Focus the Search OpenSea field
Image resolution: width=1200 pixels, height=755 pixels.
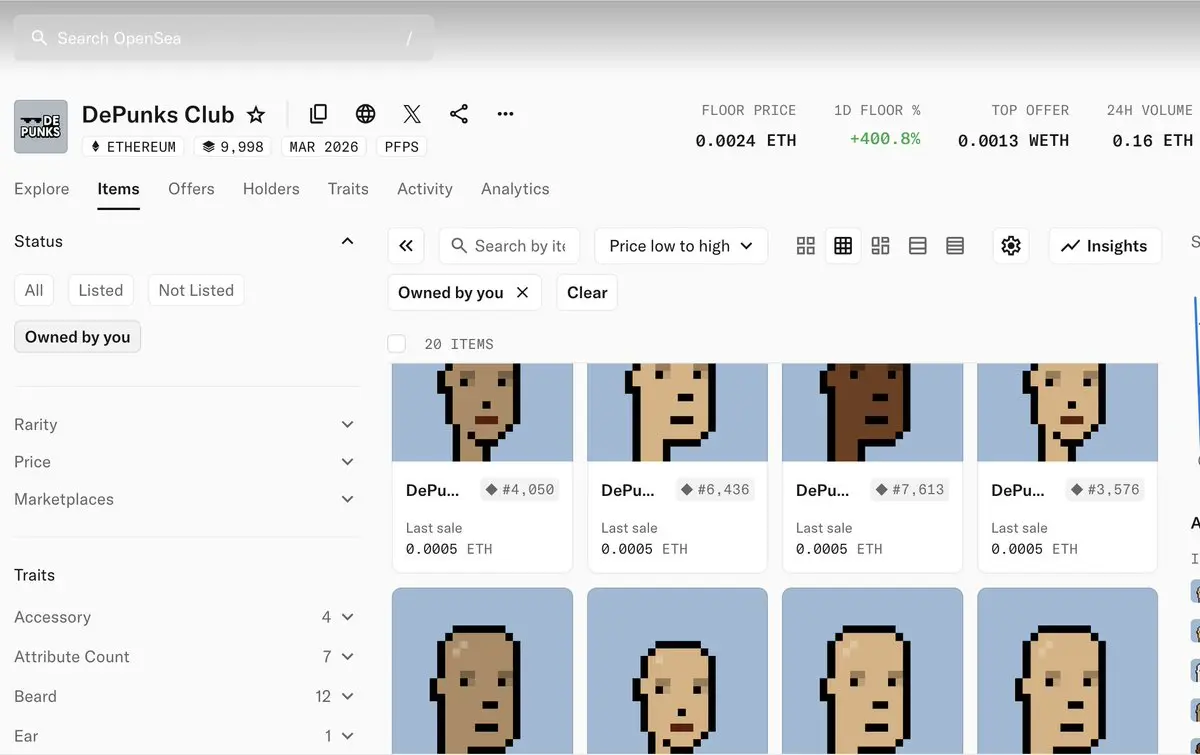pos(224,38)
